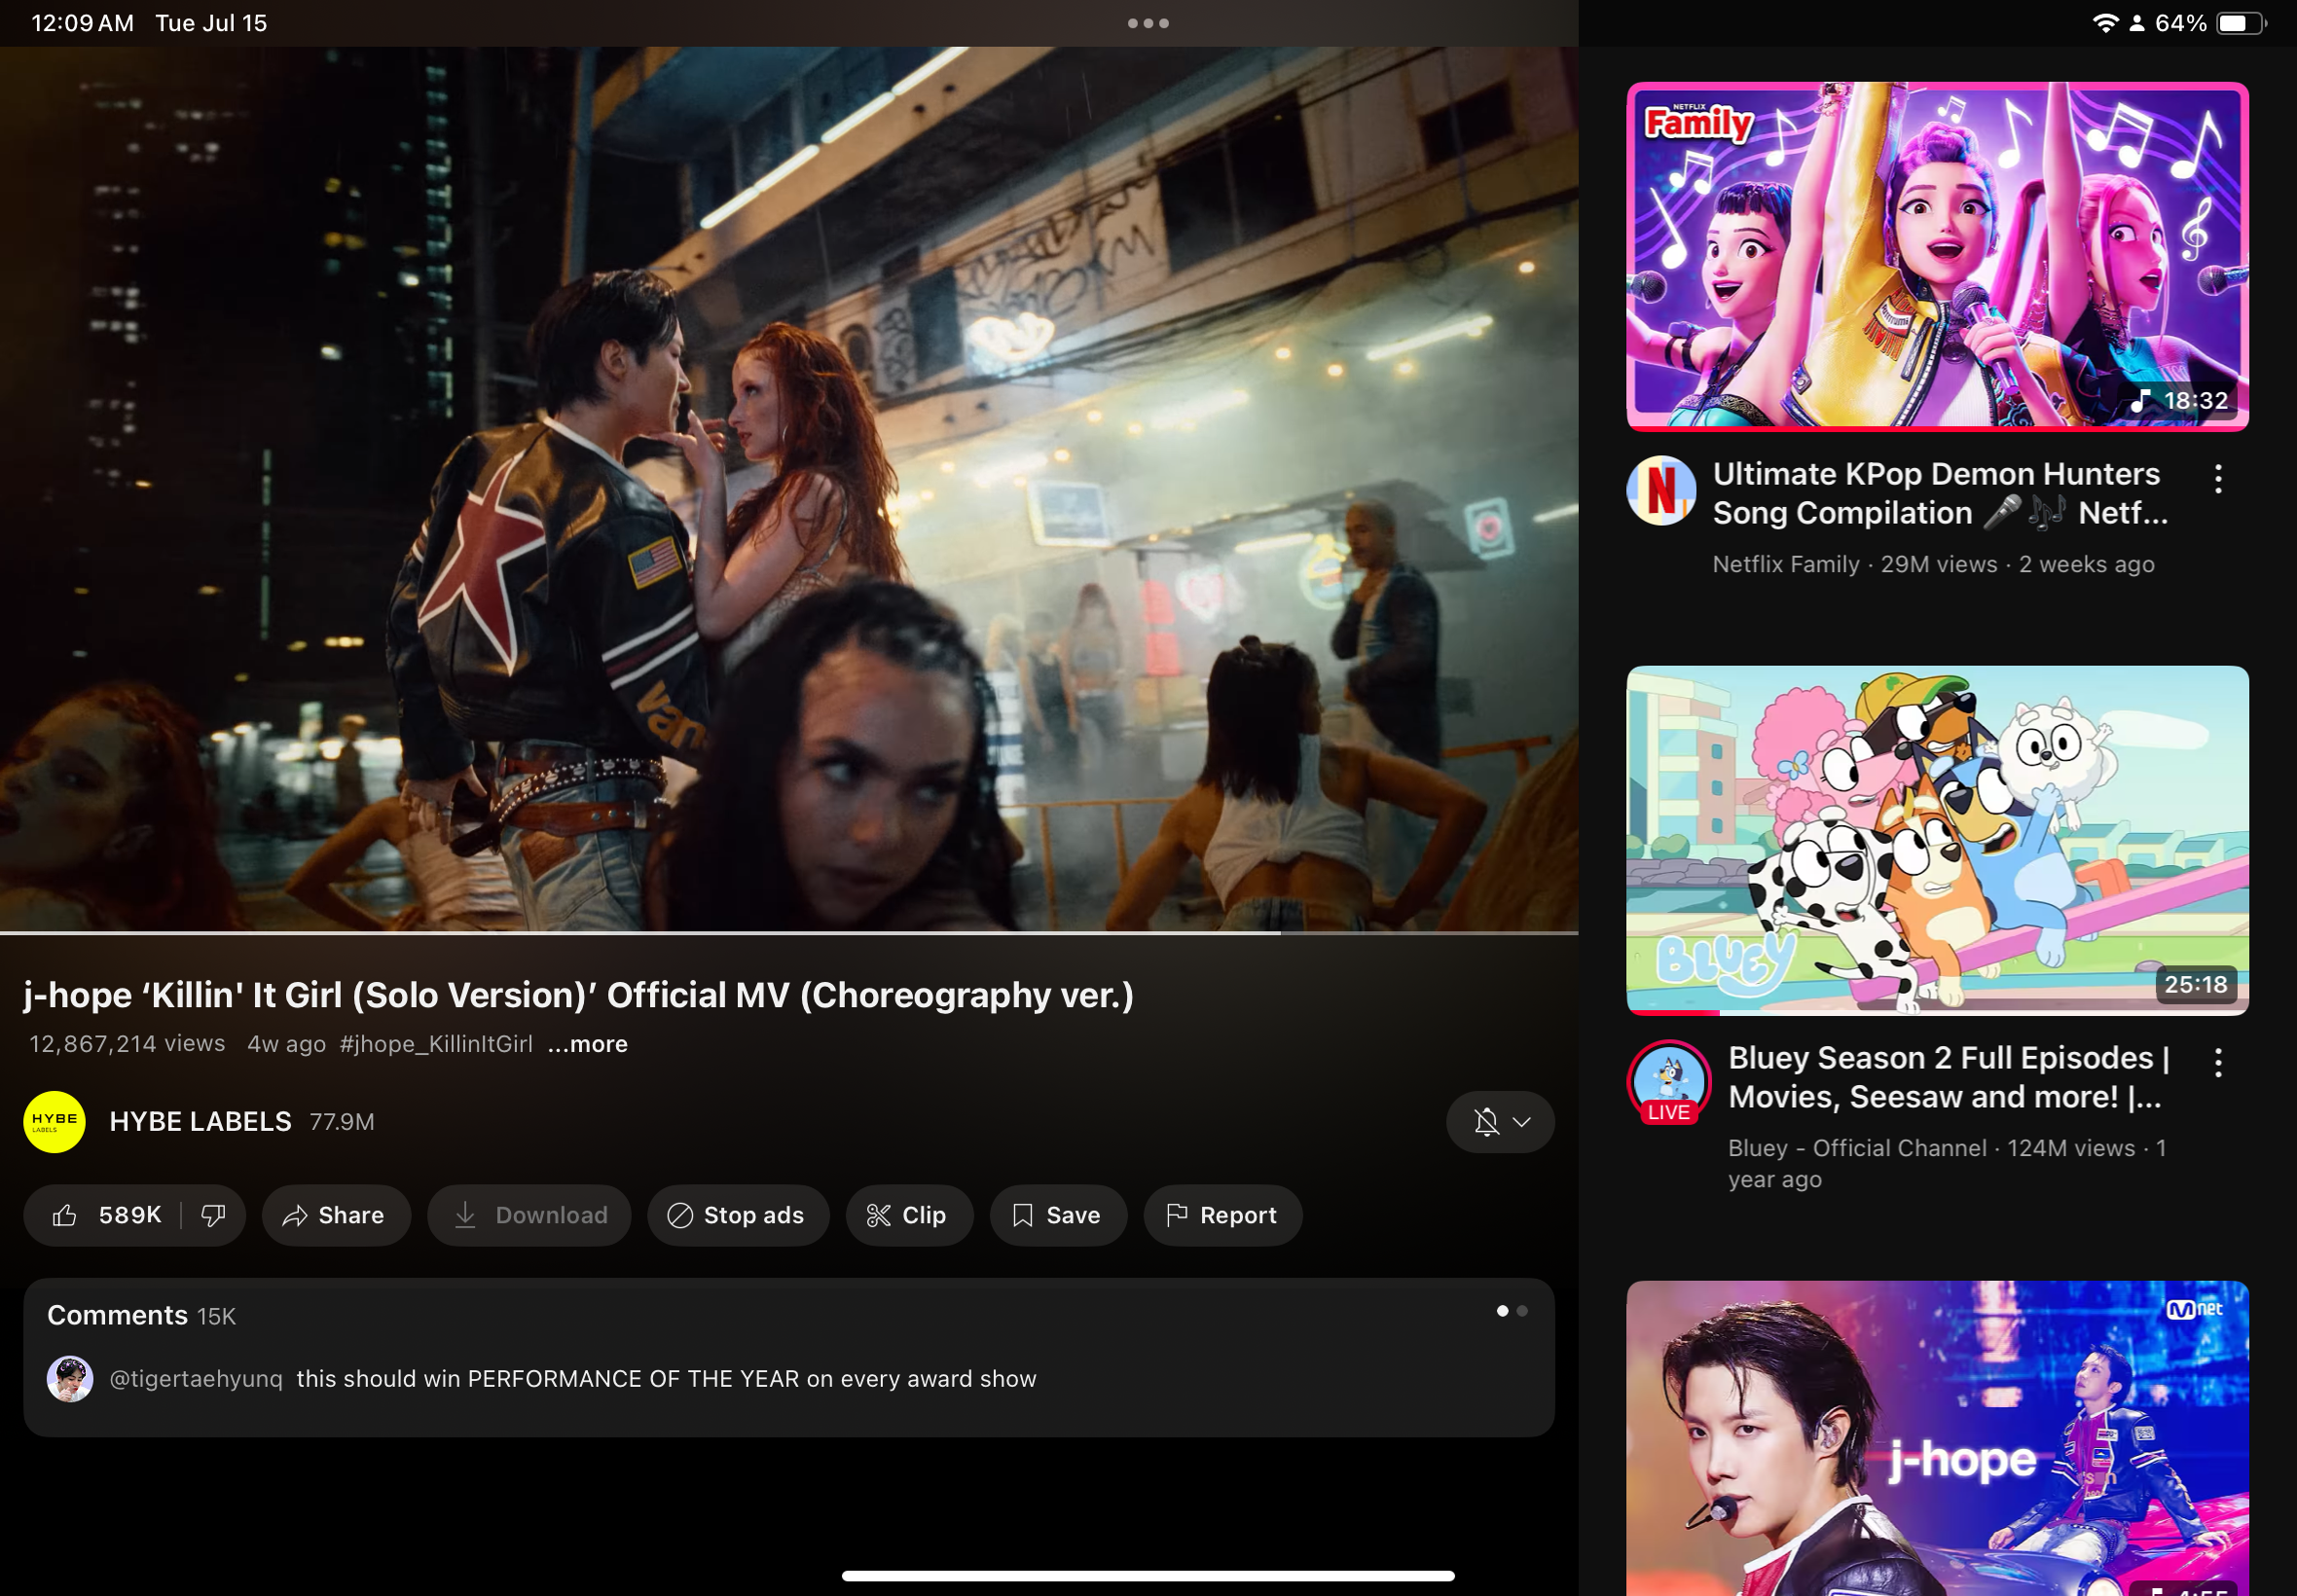Report this video with flag button
The width and height of the screenshot is (2297, 1596).
click(1222, 1215)
